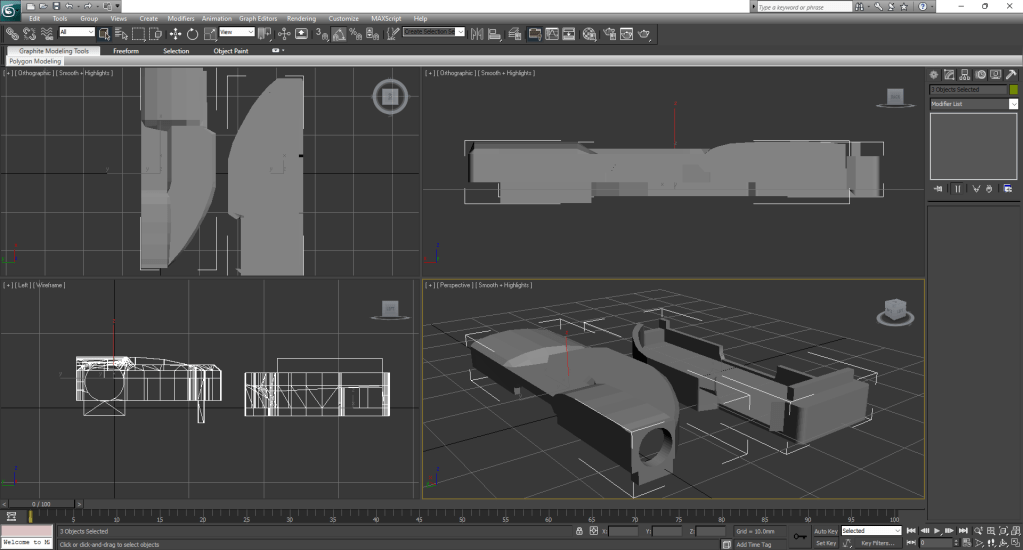The width and height of the screenshot is (1023, 550).
Task: Activate the Rotate tool in toolbar
Action: (x=193, y=34)
